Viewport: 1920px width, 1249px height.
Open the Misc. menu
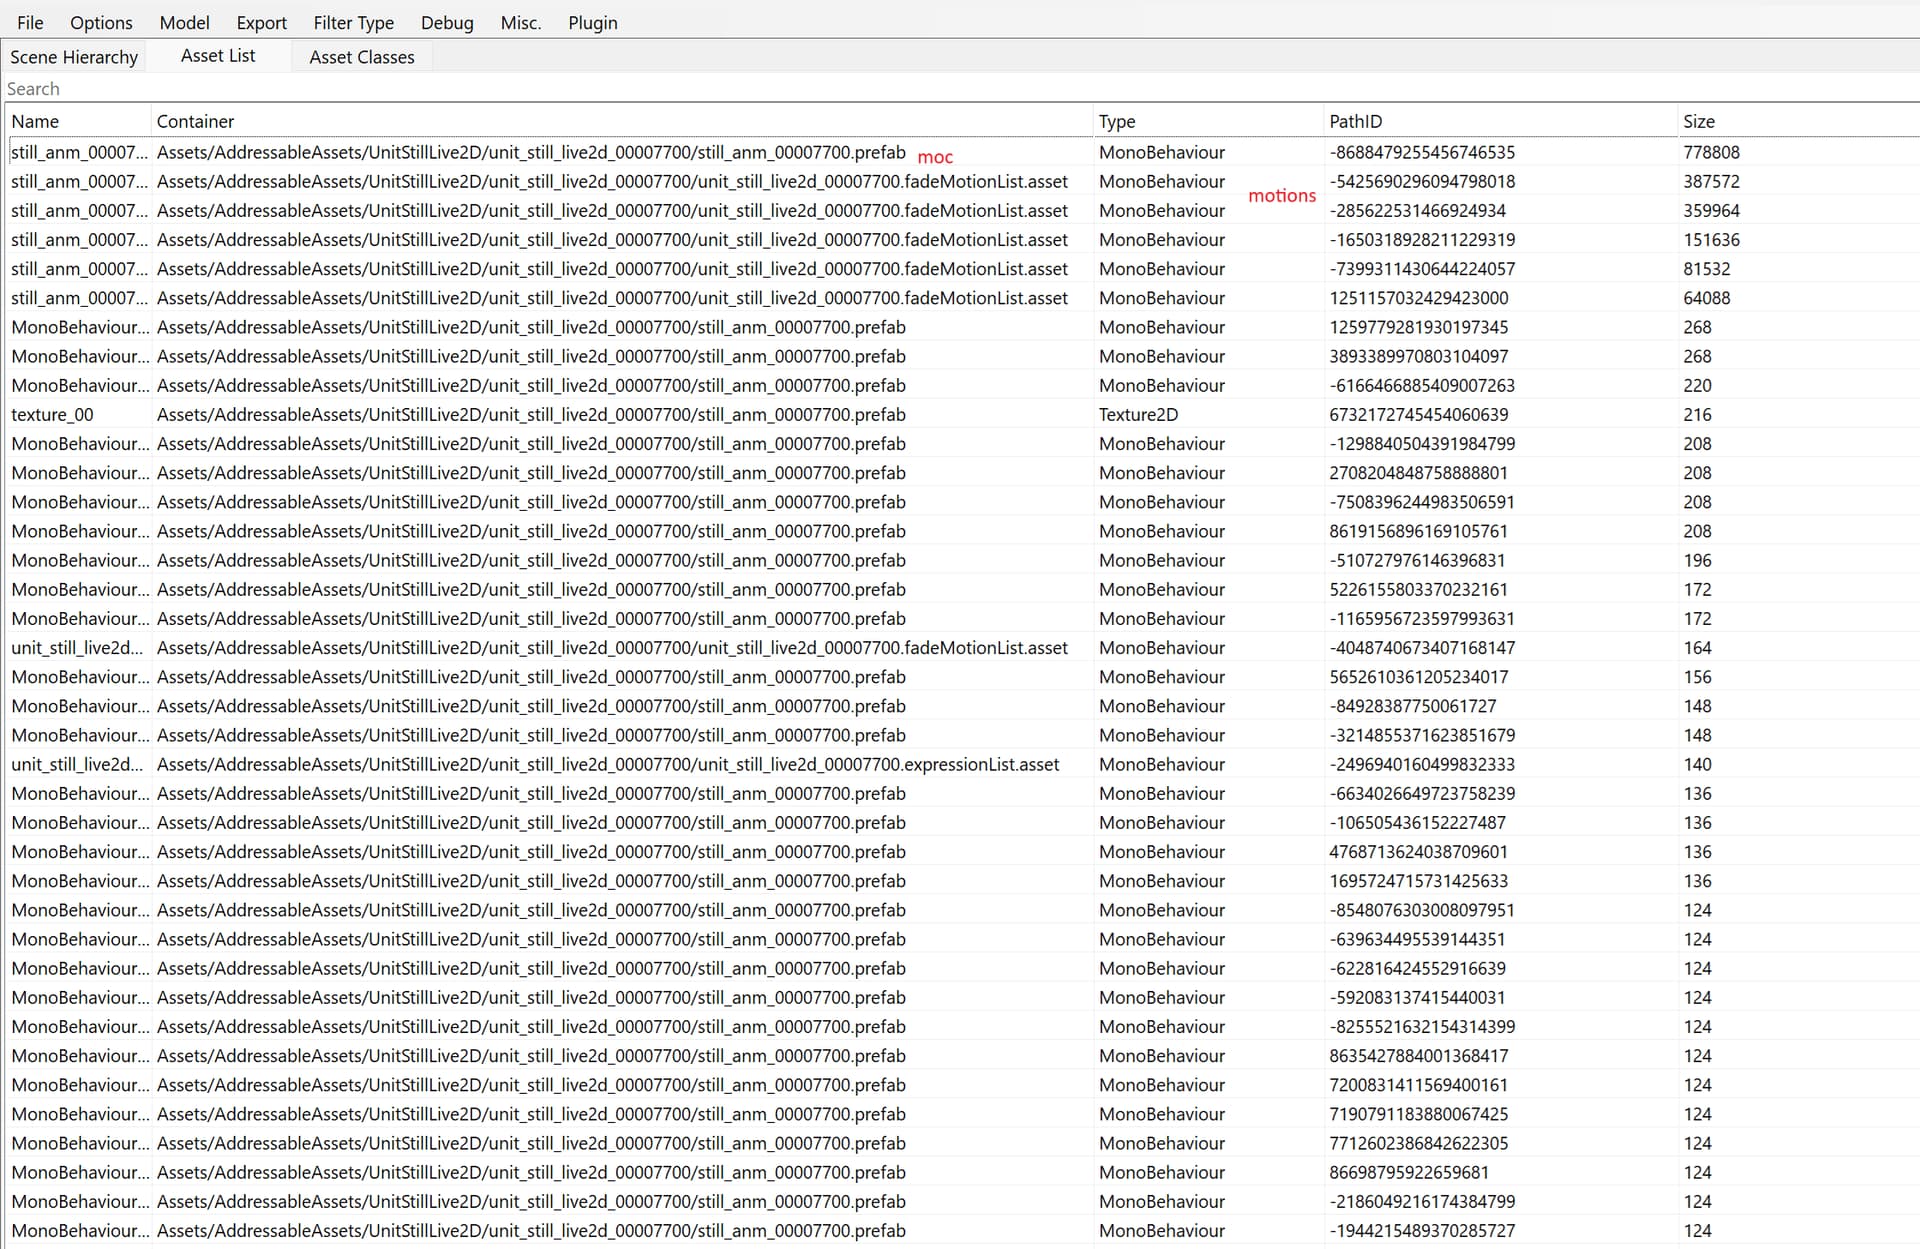[x=520, y=22]
